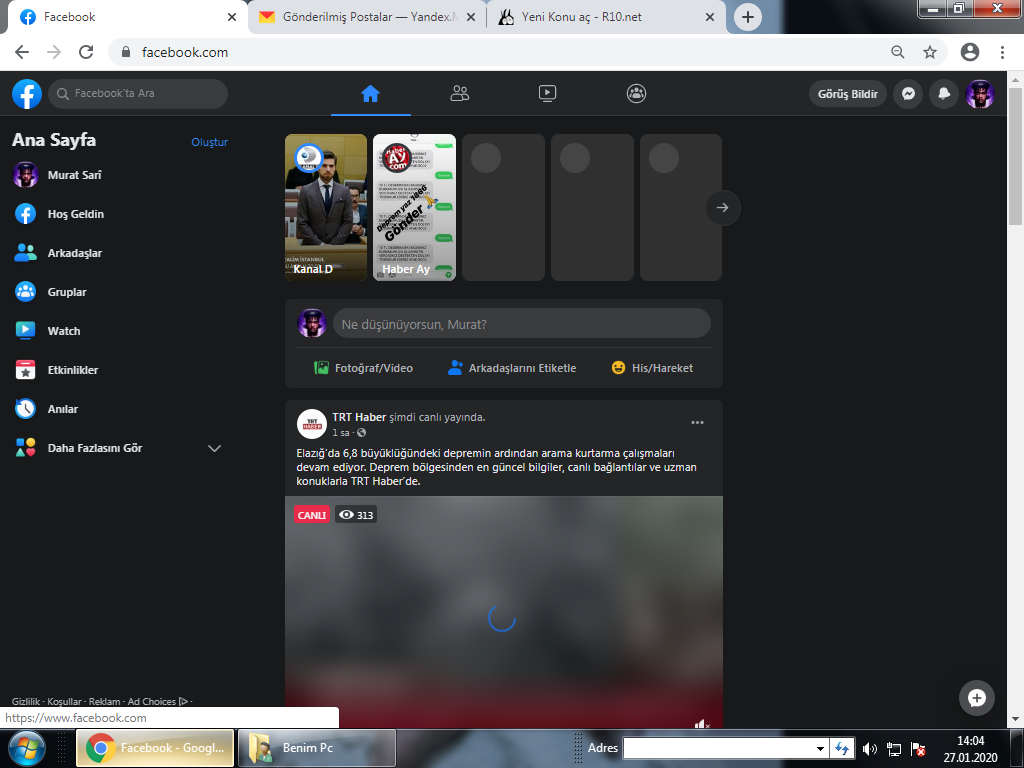Focus the Facebook'ta Ara search box
This screenshot has width=1024, height=768.
coord(138,93)
